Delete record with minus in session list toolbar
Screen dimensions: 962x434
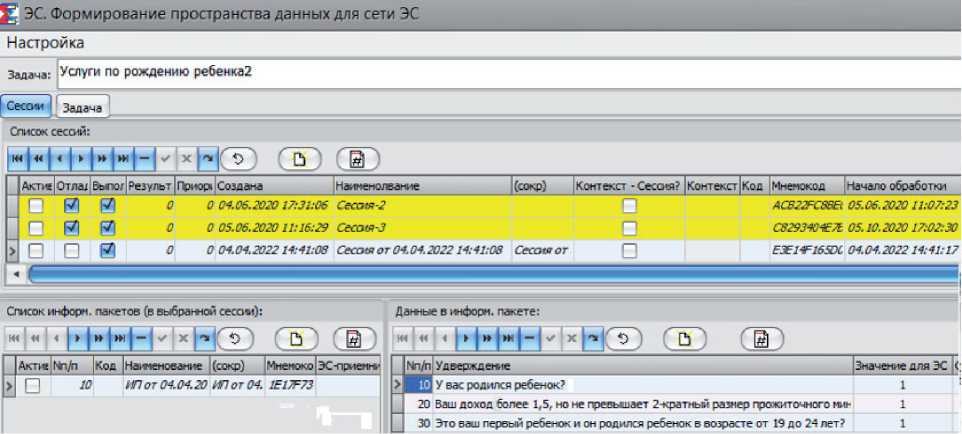coord(144,159)
